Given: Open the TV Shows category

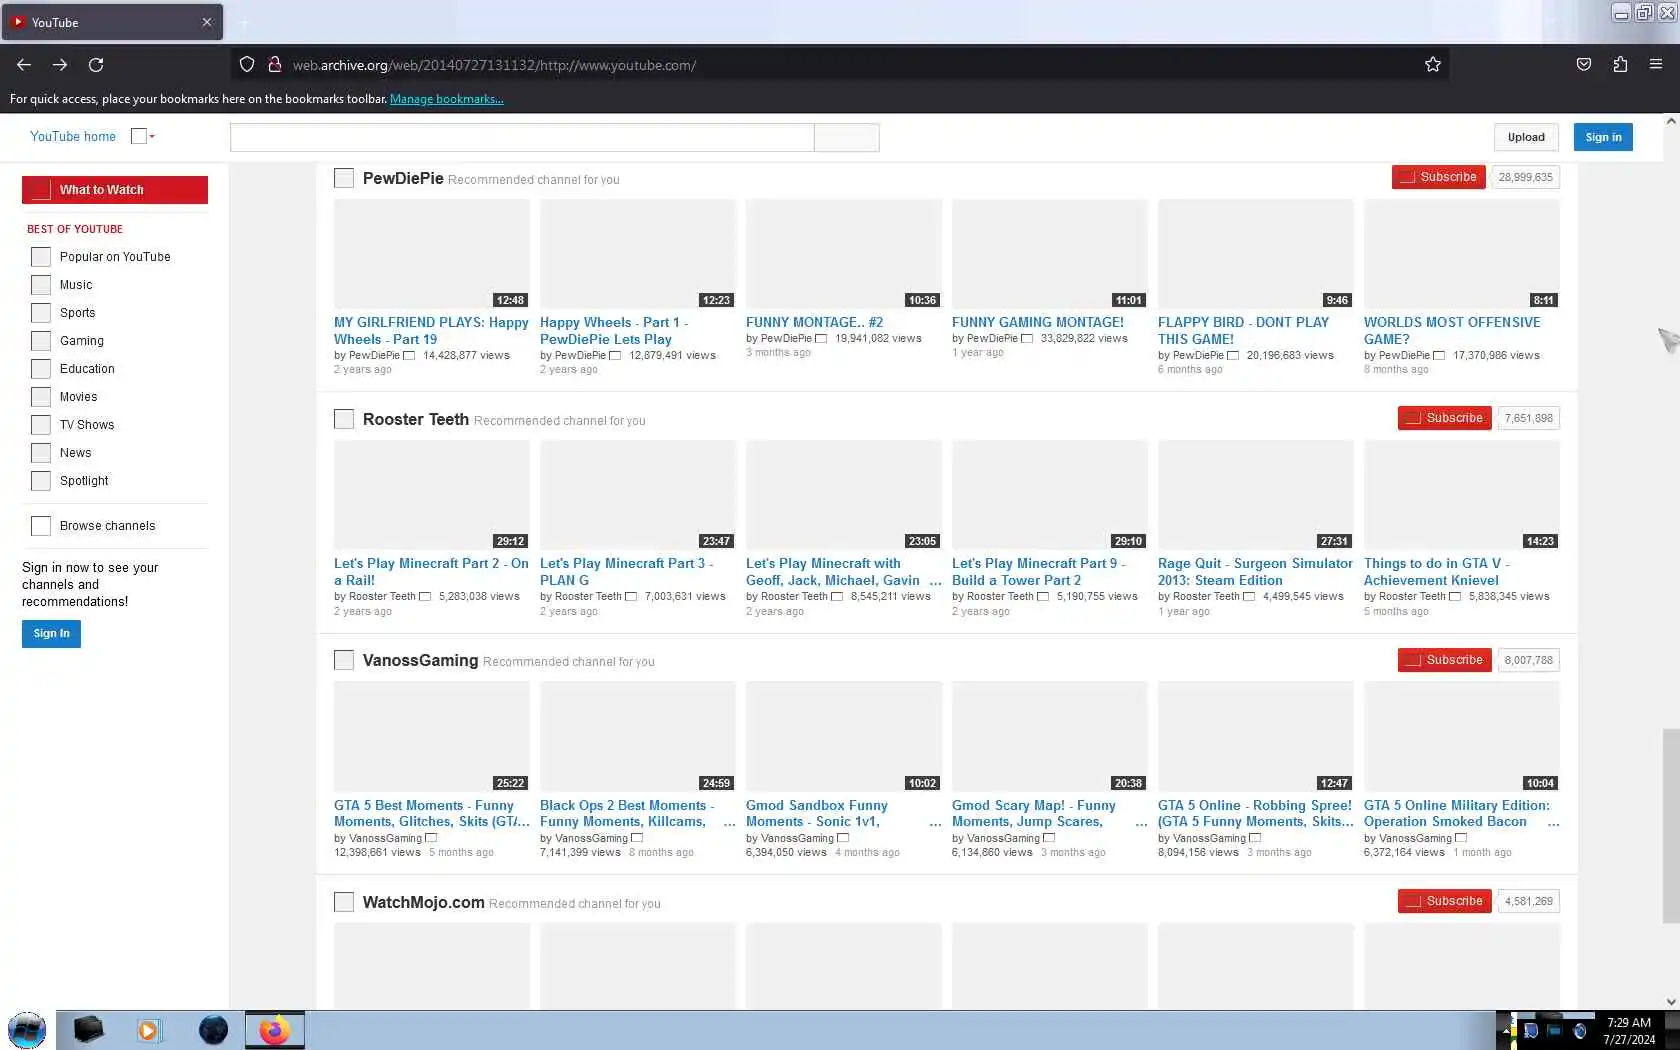Looking at the screenshot, I should pyautogui.click(x=87, y=425).
